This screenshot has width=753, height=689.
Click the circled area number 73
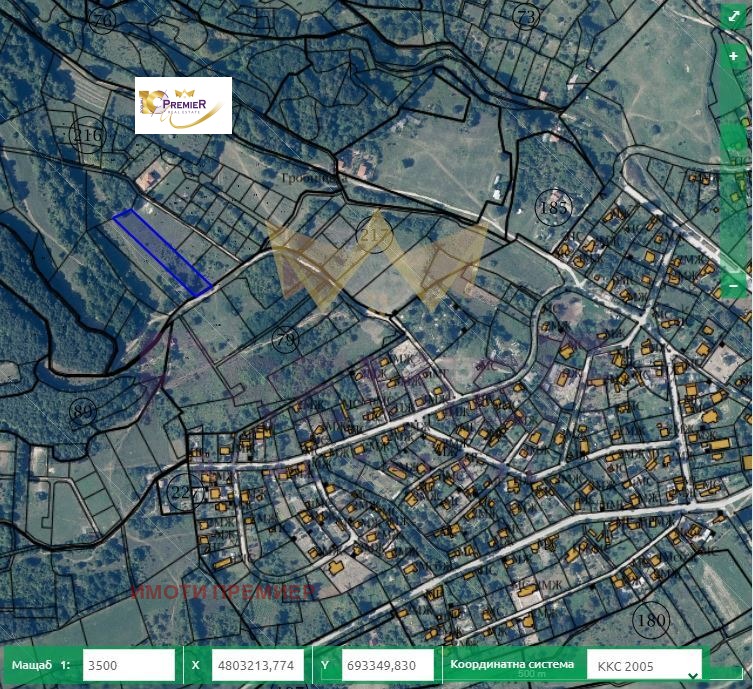point(526,16)
